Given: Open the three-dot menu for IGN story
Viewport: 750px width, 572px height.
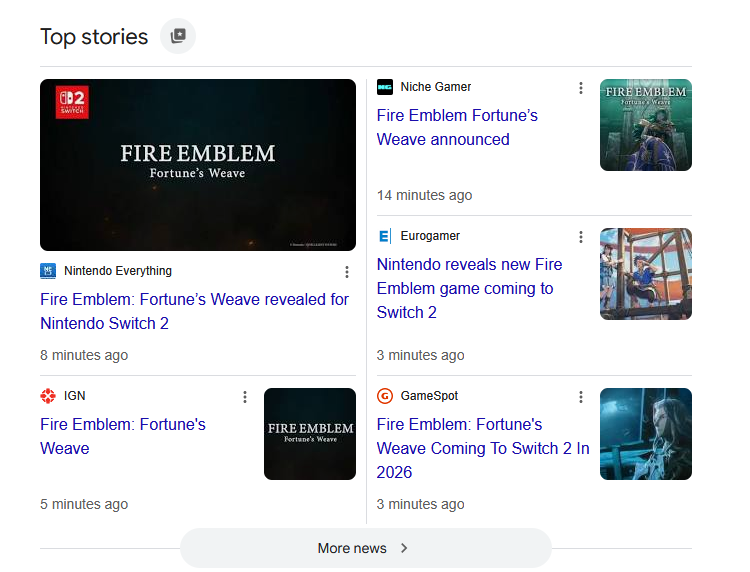Looking at the screenshot, I should pos(245,396).
